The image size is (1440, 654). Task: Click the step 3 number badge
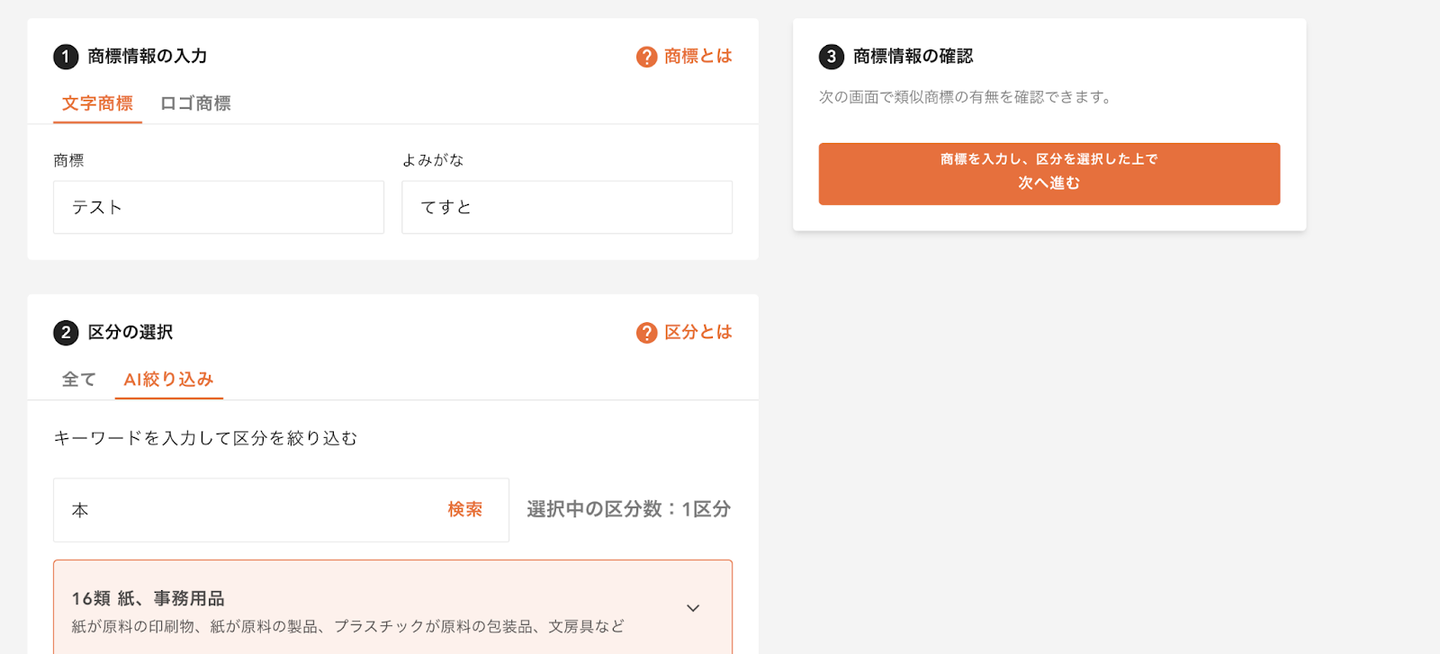[831, 57]
